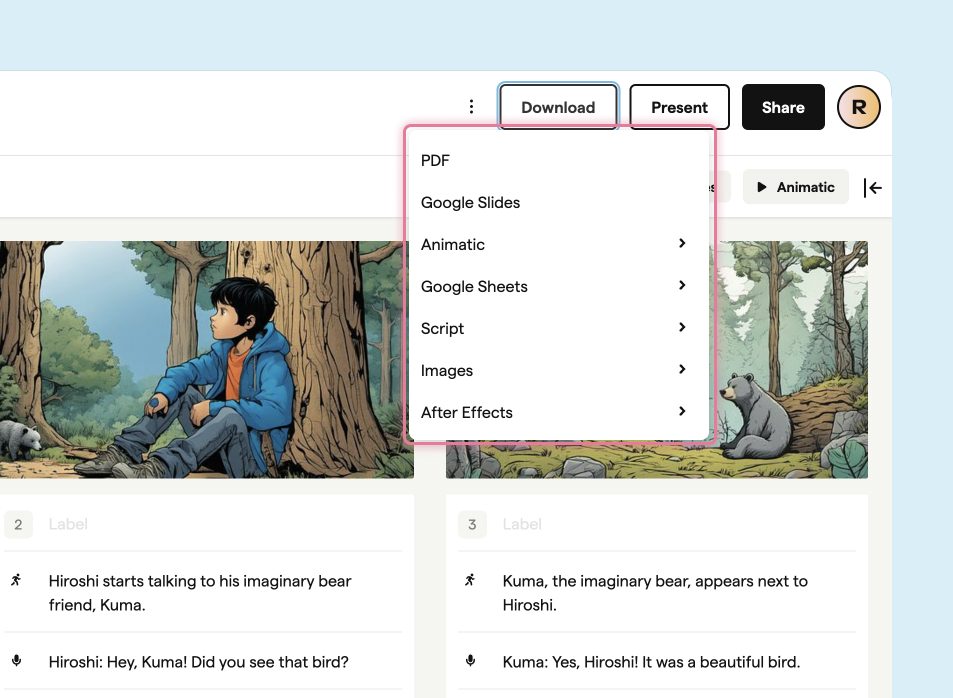Viewport: 953px width, 698px height.
Task: Expand the Google Sheets submenu arrow
Action: click(682, 285)
